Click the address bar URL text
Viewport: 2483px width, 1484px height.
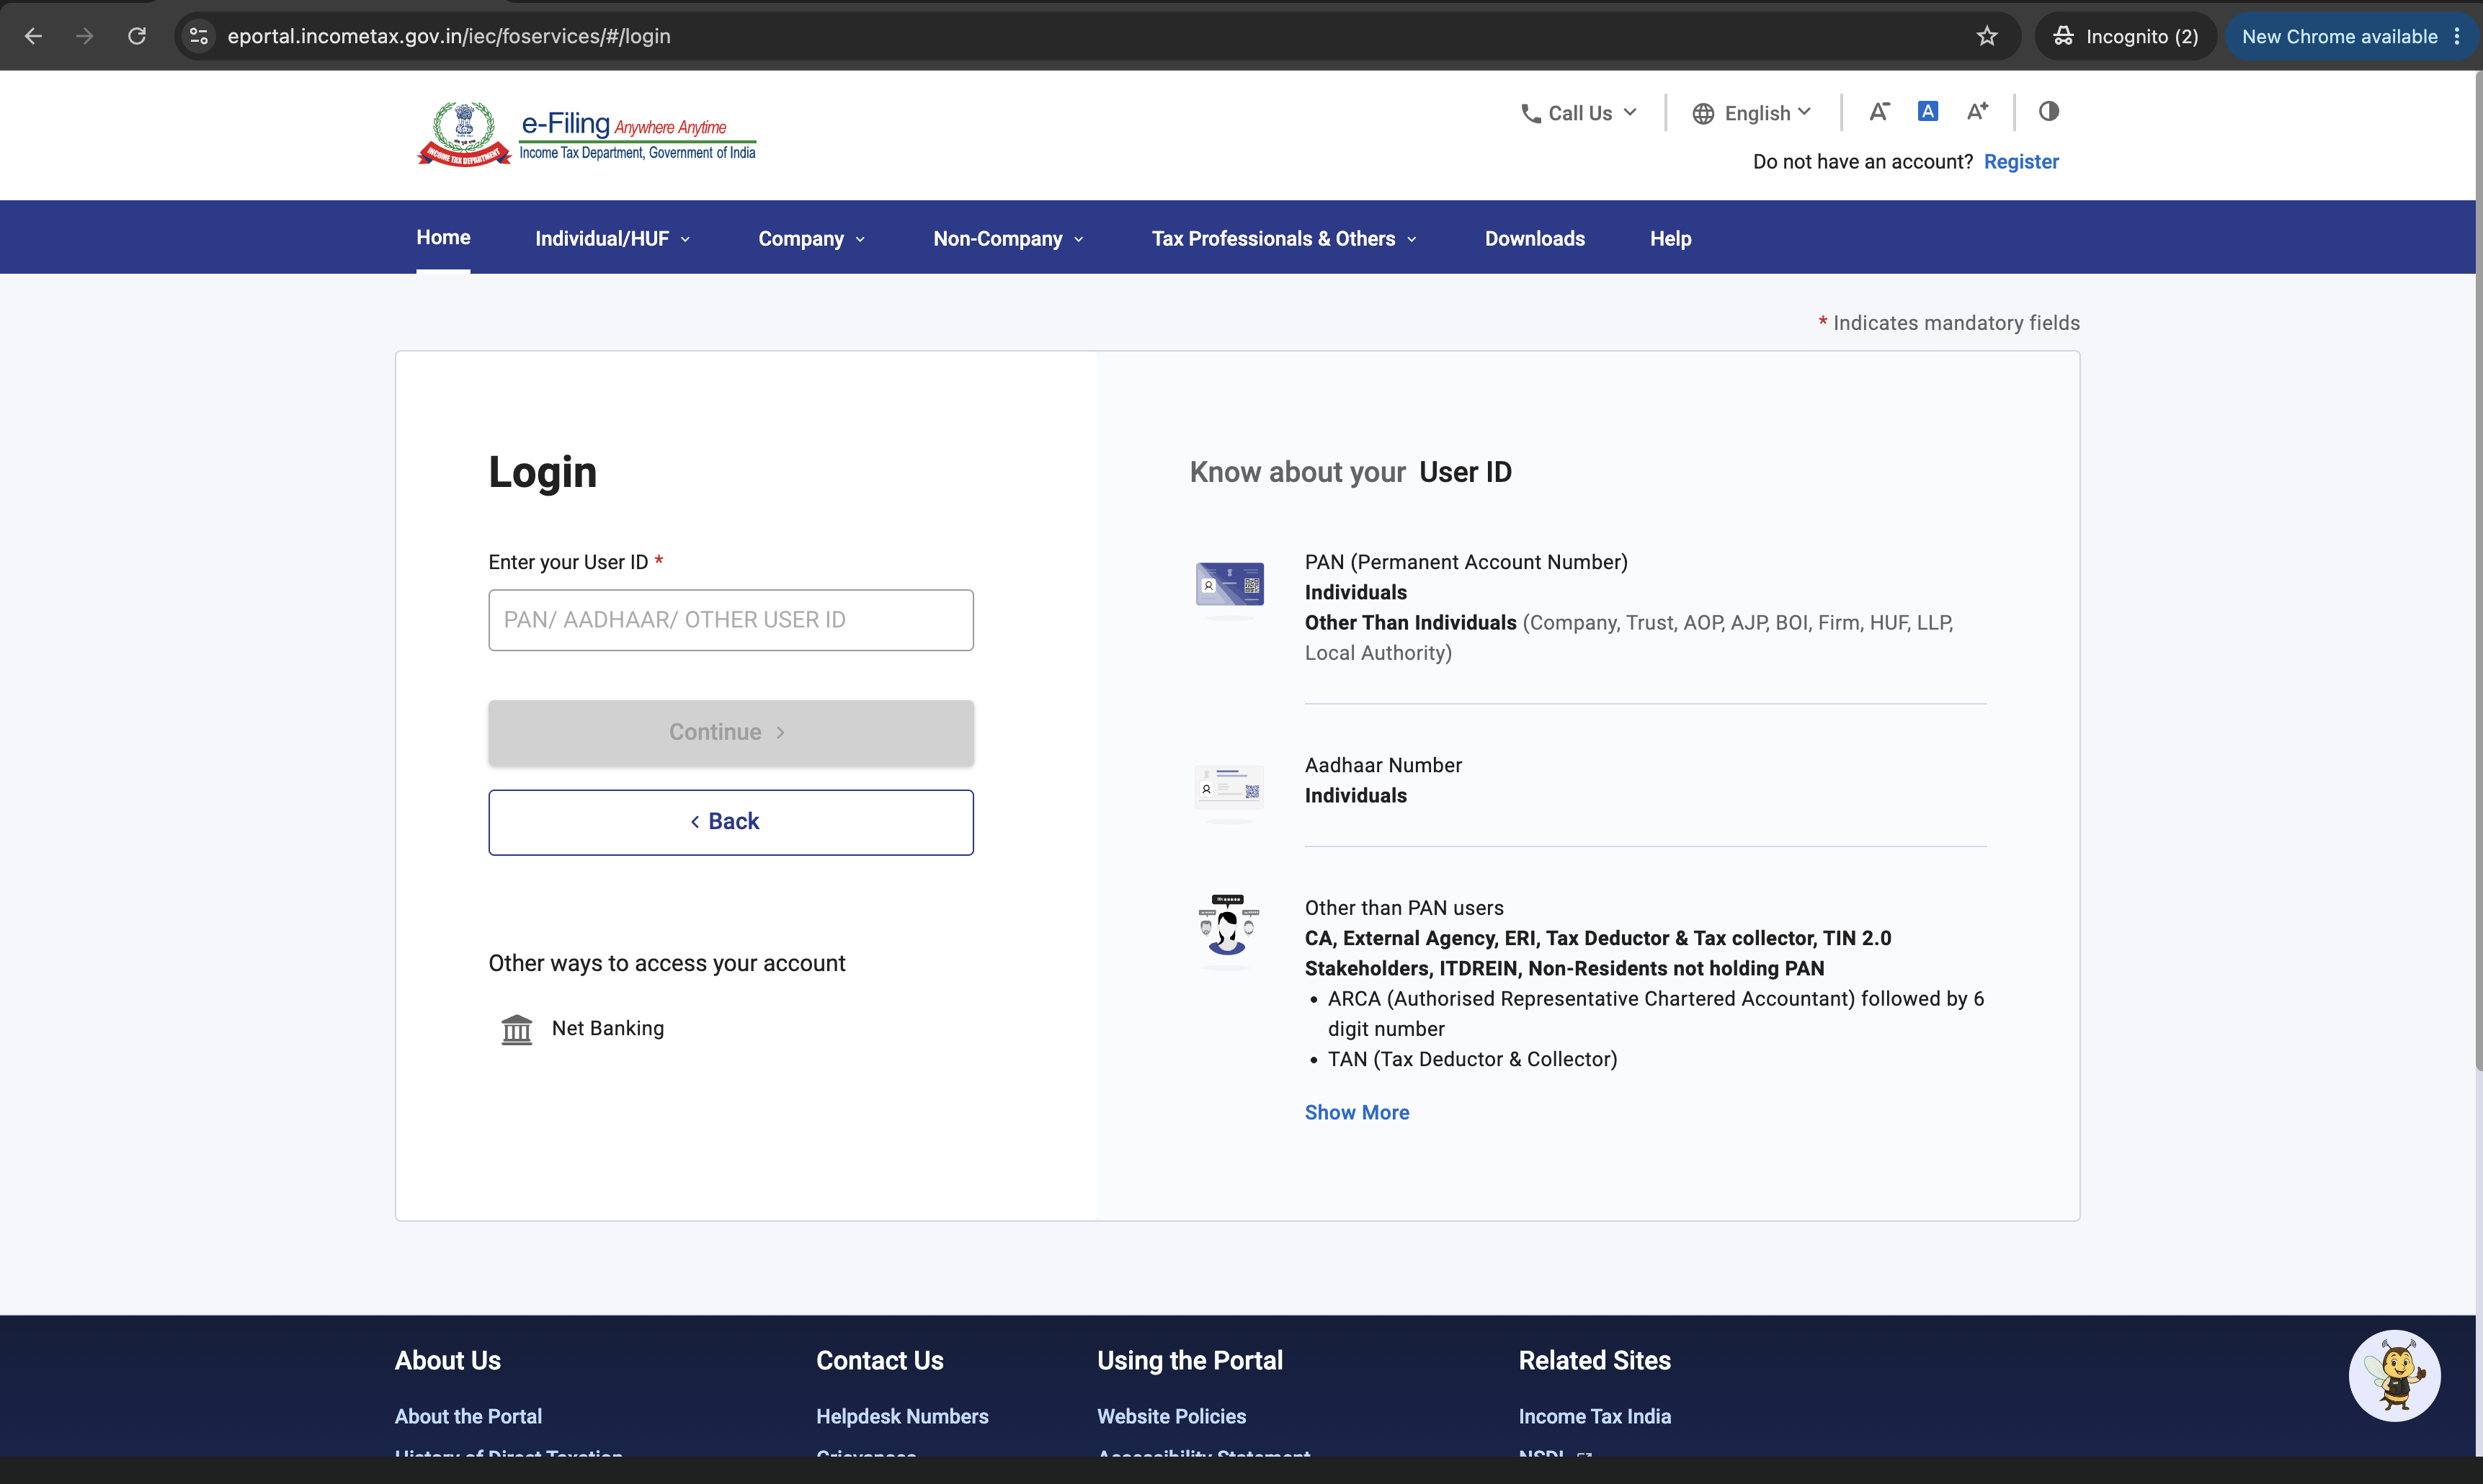(449, 36)
